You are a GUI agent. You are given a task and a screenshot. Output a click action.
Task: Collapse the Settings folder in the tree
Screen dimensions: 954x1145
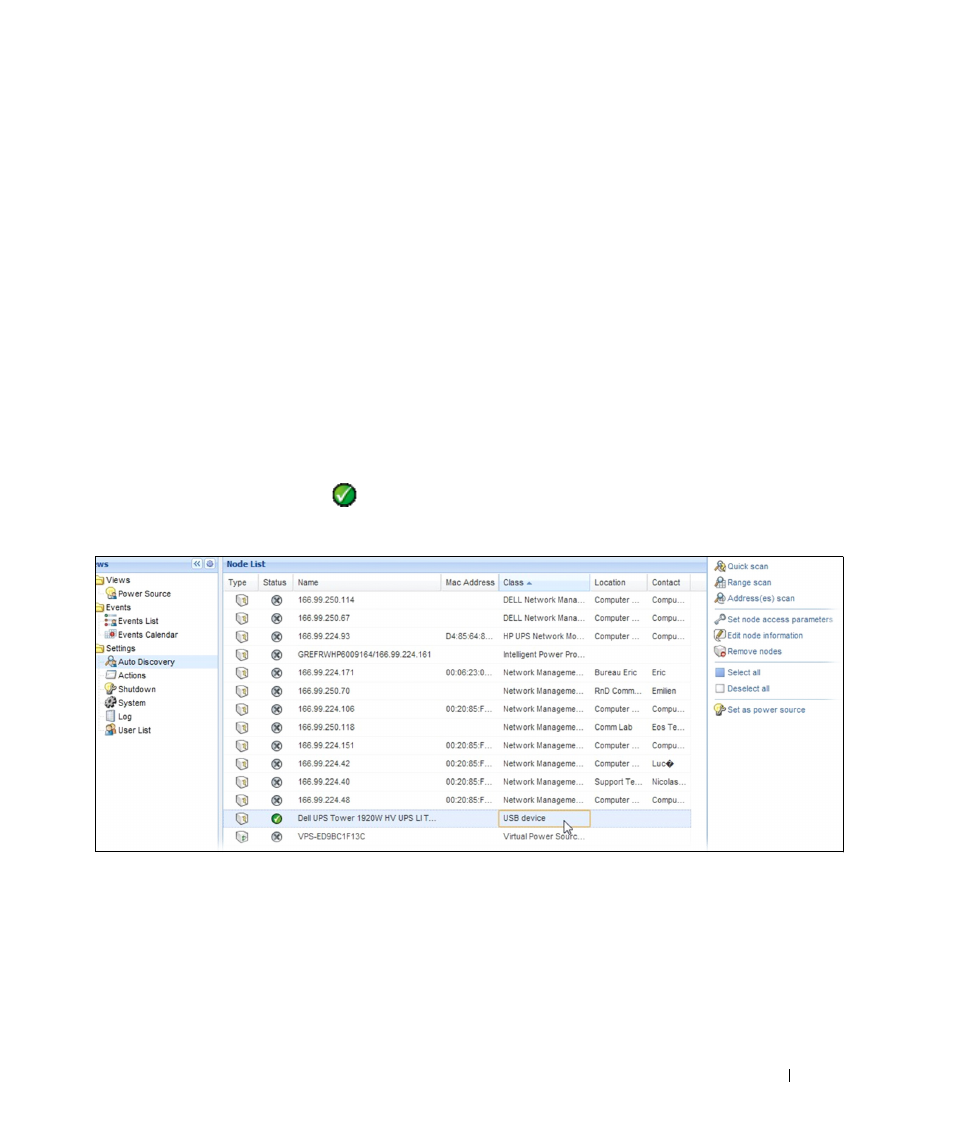click(100, 648)
